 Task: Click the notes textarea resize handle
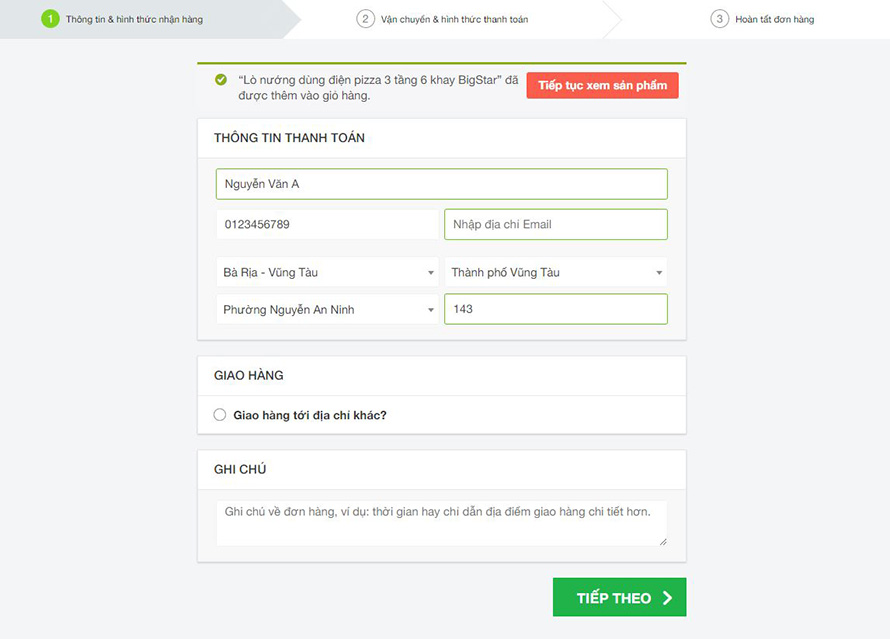[663, 542]
